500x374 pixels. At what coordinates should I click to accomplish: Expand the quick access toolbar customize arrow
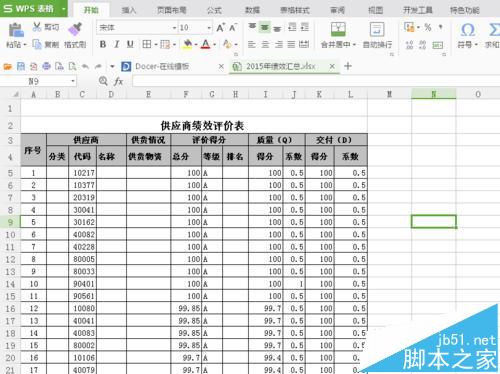(112, 67)
